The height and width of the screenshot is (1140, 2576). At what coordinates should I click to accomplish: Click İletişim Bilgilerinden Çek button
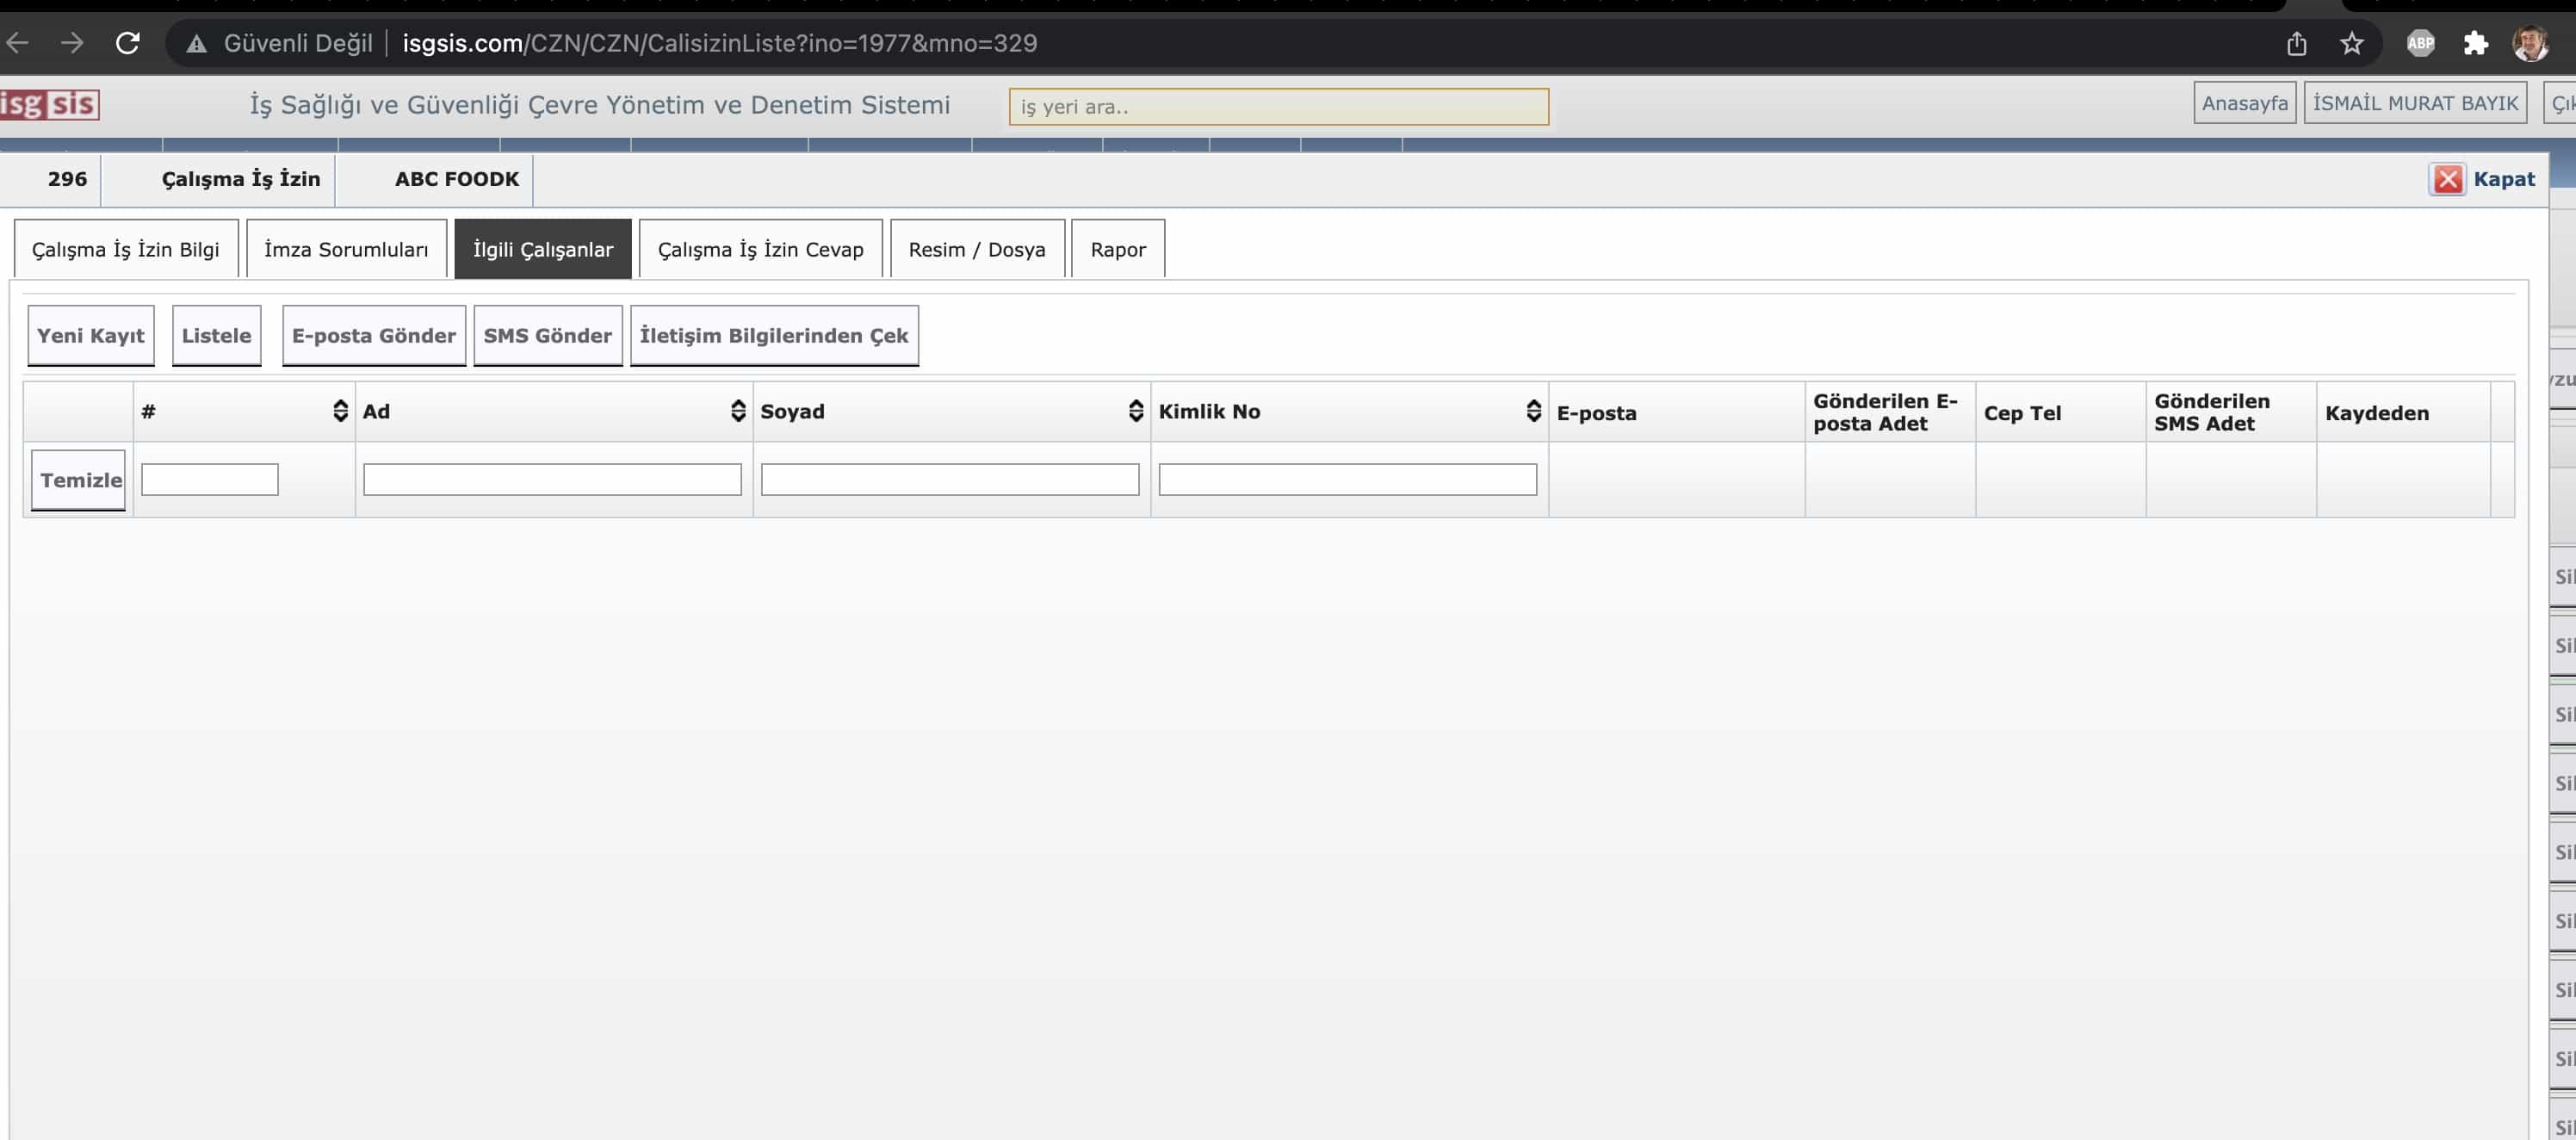[x=773, y=336]
